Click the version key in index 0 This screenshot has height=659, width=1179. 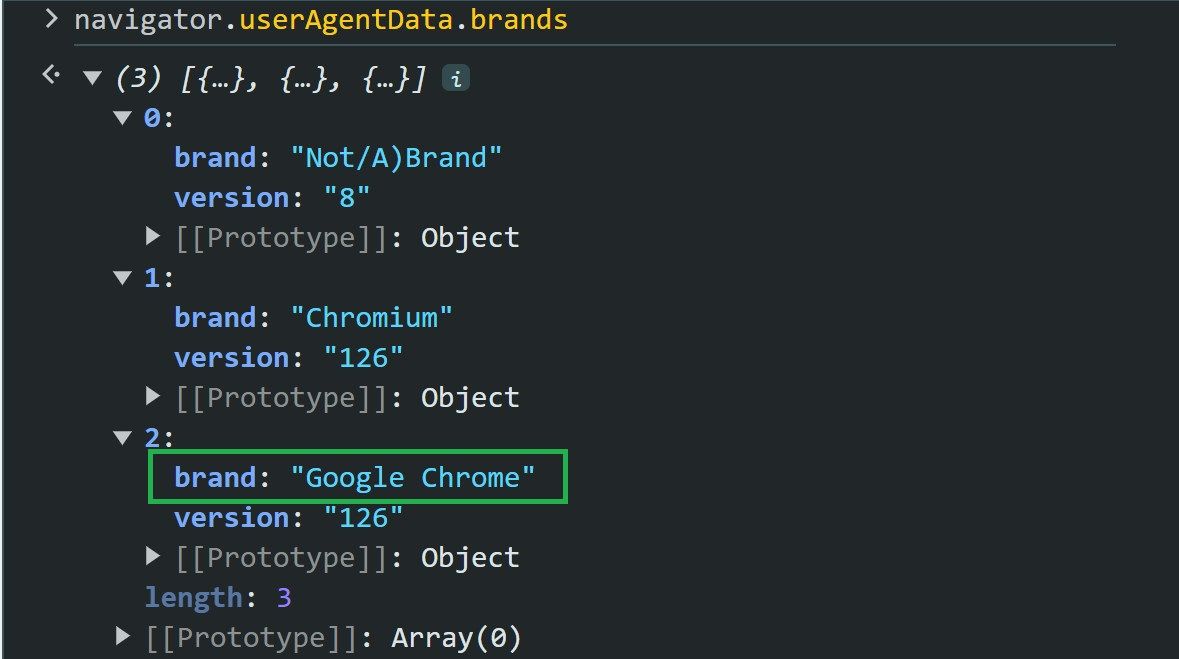click(x=232, y=198)
